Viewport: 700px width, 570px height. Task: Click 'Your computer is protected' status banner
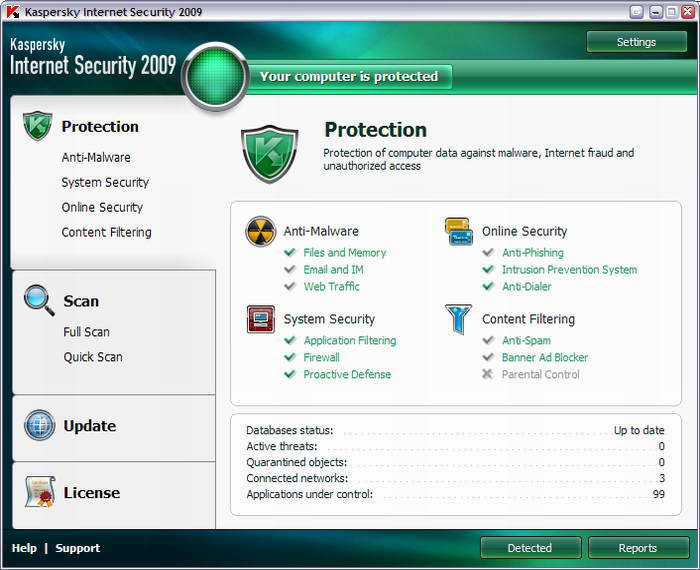click(349, 77)
